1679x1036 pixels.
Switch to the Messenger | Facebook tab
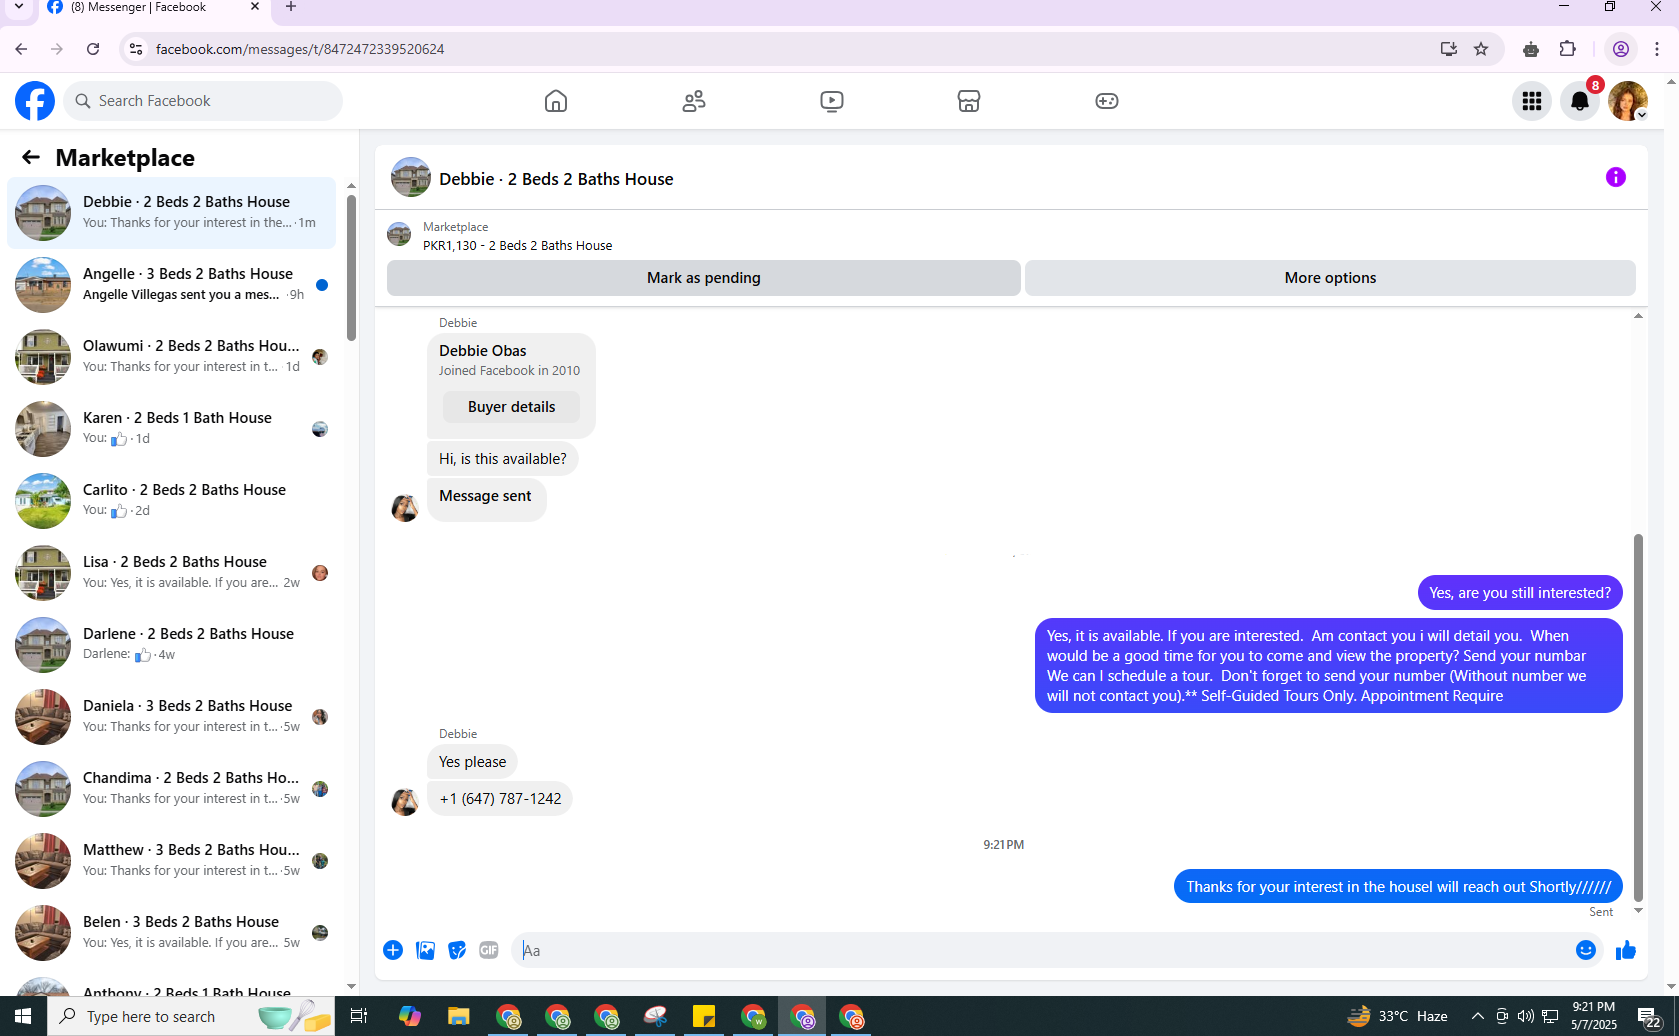click(153, 7)
